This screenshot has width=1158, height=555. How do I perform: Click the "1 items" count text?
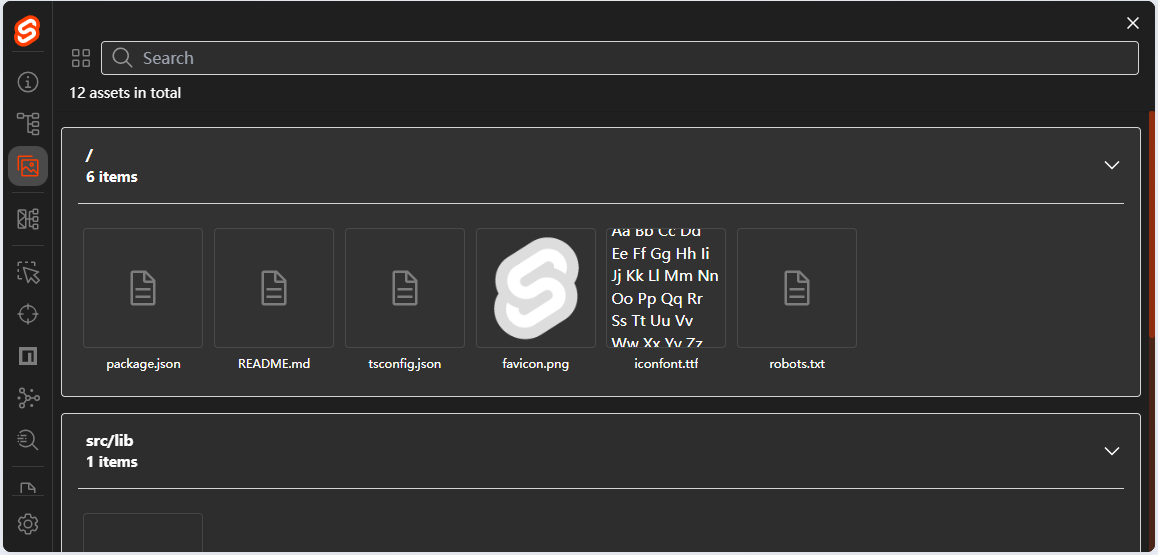tap(112, 462)
